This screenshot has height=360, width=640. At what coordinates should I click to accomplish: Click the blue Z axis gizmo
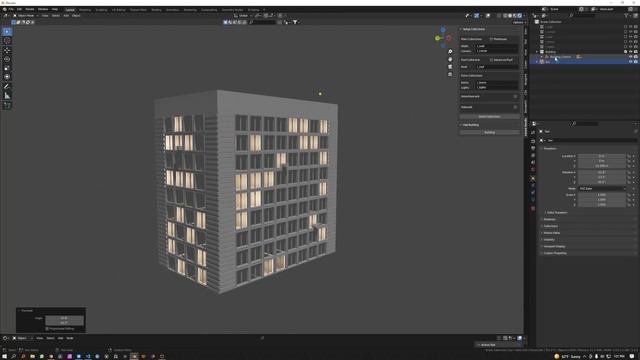443,30
